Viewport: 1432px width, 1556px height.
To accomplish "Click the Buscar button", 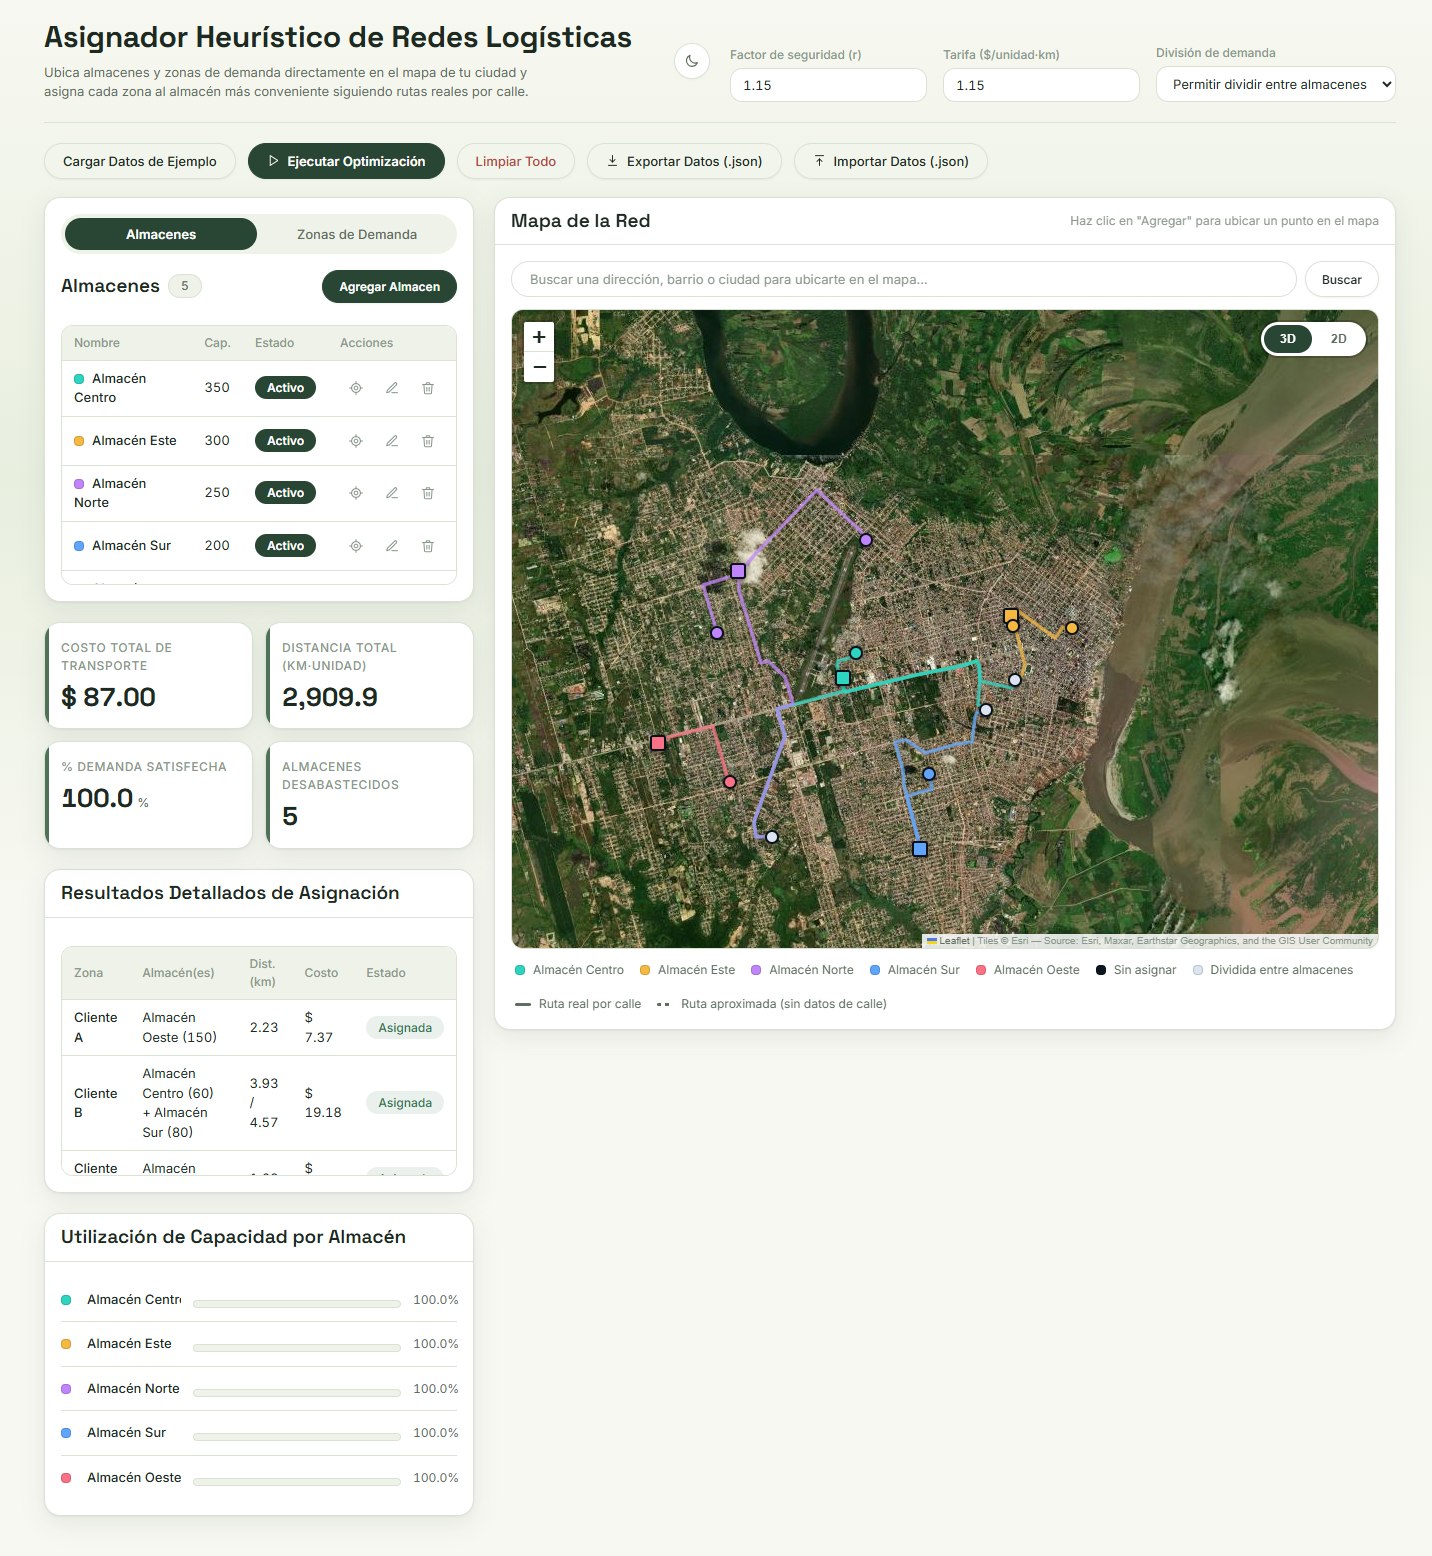I will 1341,280.
